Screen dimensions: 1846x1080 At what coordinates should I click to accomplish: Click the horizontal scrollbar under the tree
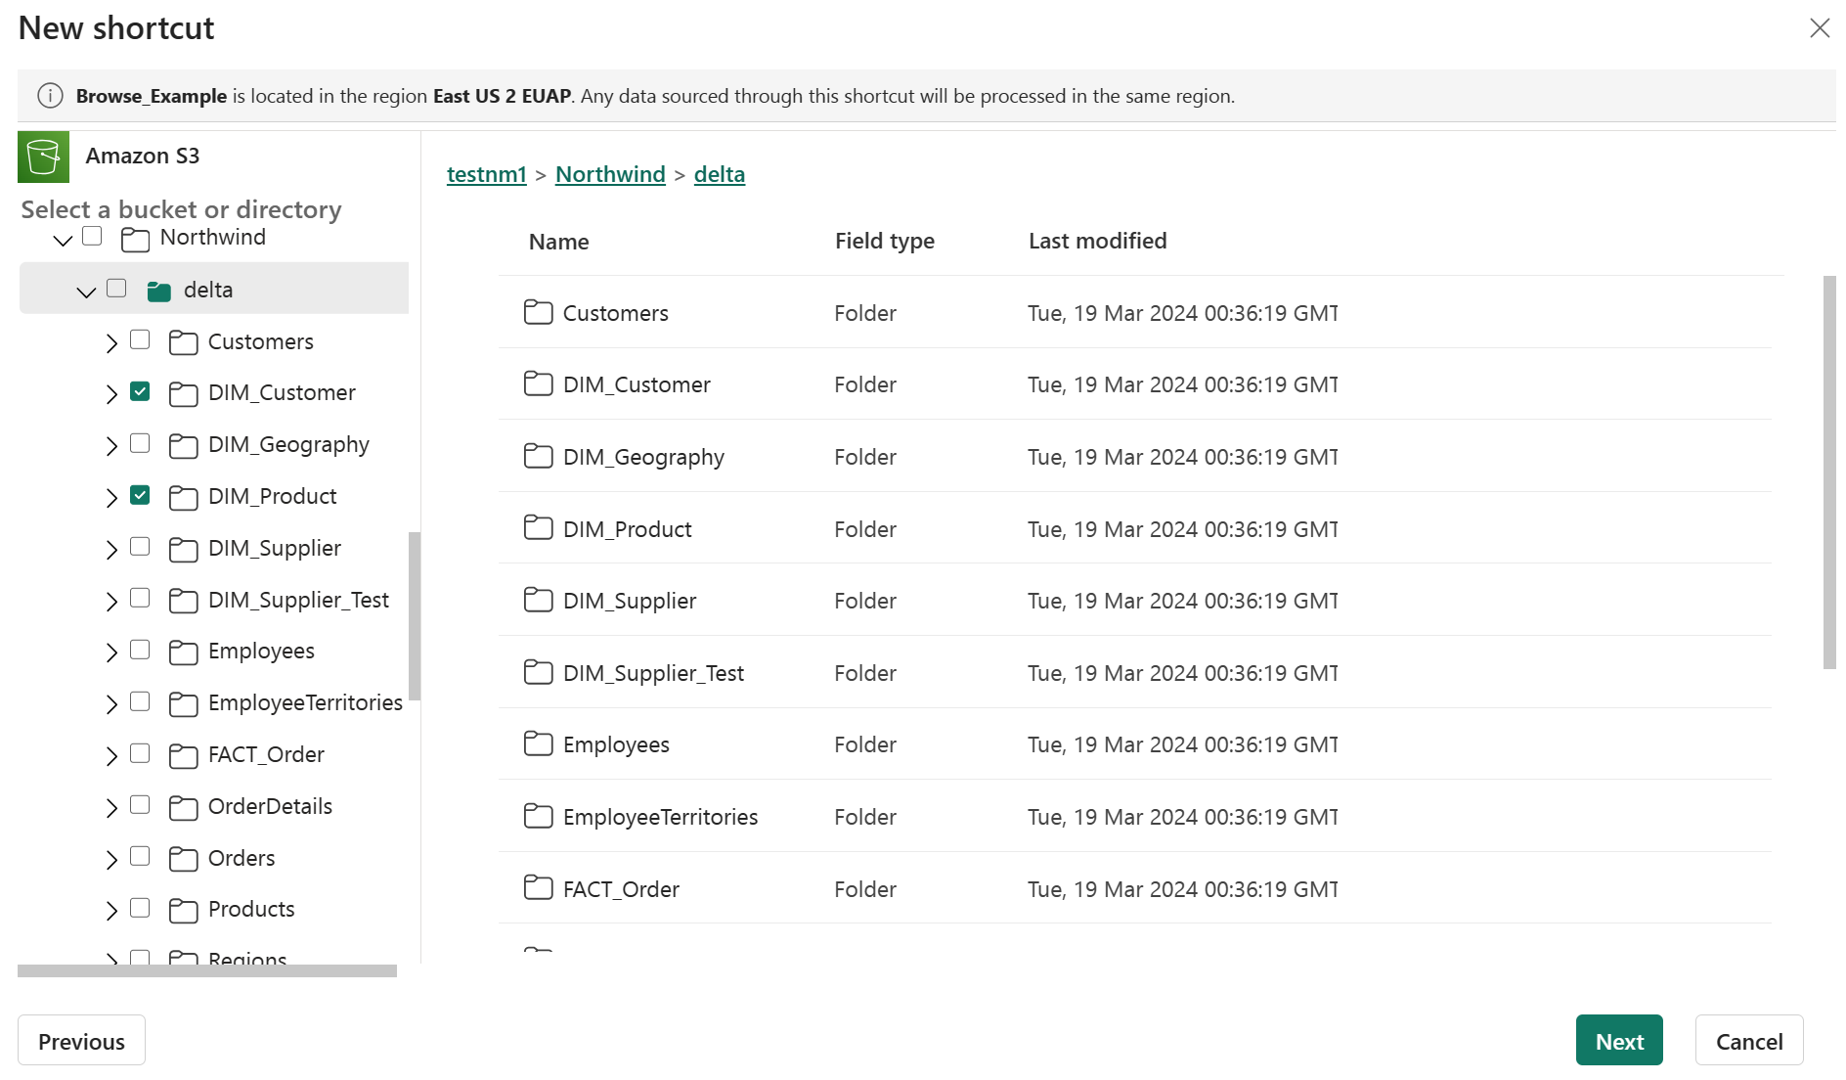click(x=207, y=970)
